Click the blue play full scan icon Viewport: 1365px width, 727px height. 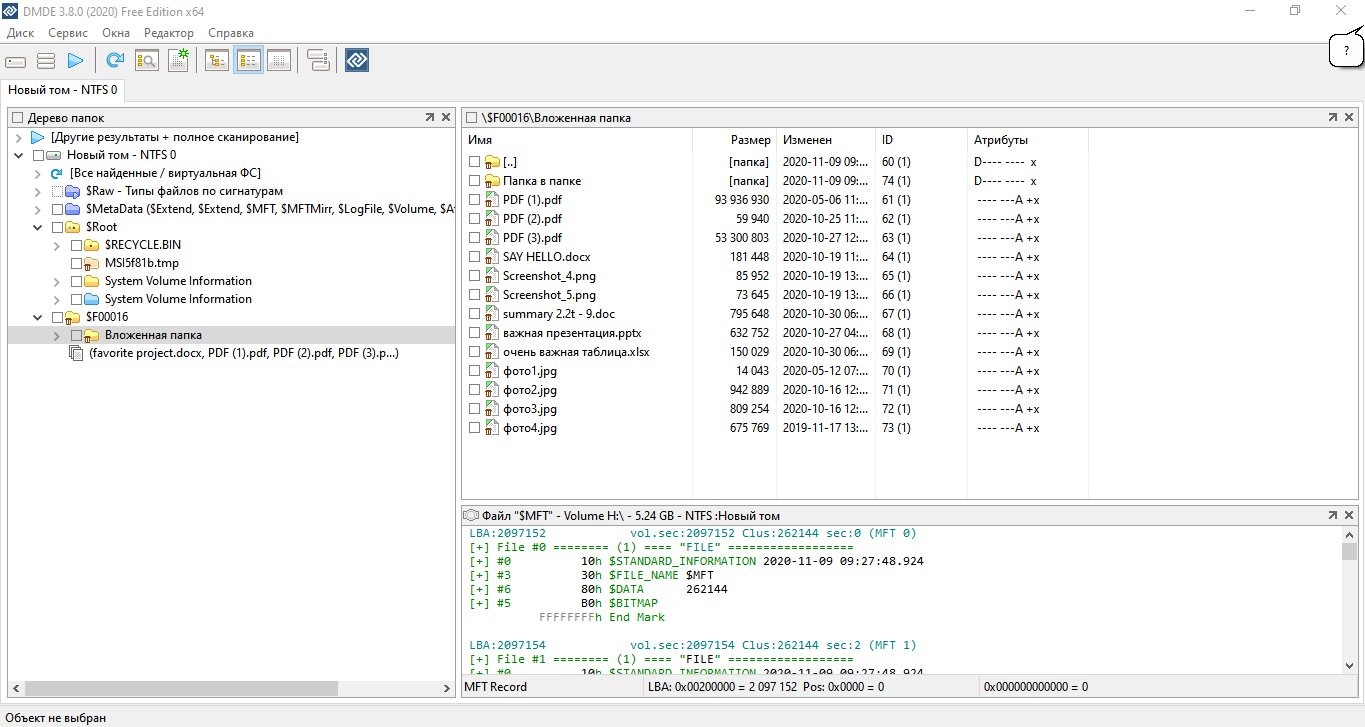(75, 61)
